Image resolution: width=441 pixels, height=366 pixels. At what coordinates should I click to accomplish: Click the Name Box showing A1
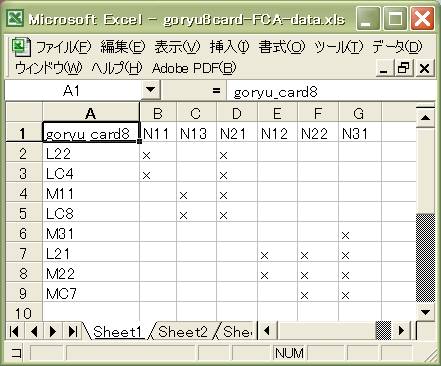[x=72, y=90]
